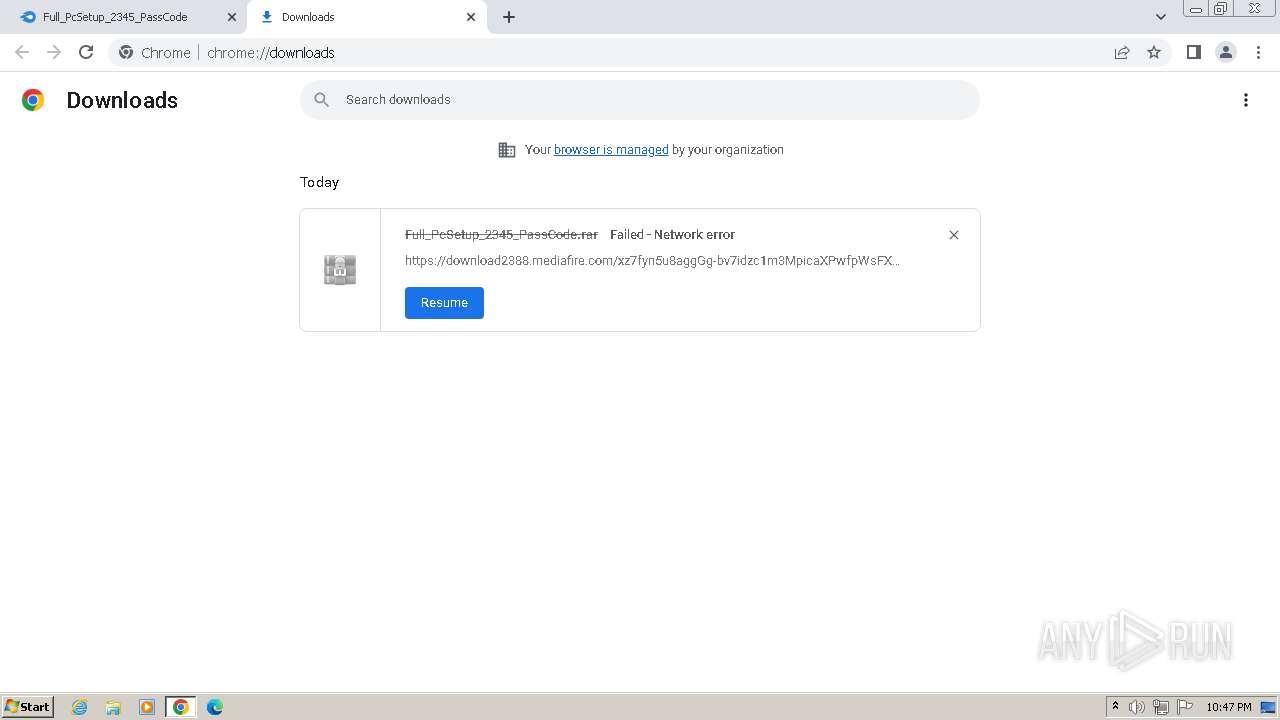Click the Full_PcSetup_2345_PassCode.rar file name
Screen dimensions: 1280x720
[501, 235]
